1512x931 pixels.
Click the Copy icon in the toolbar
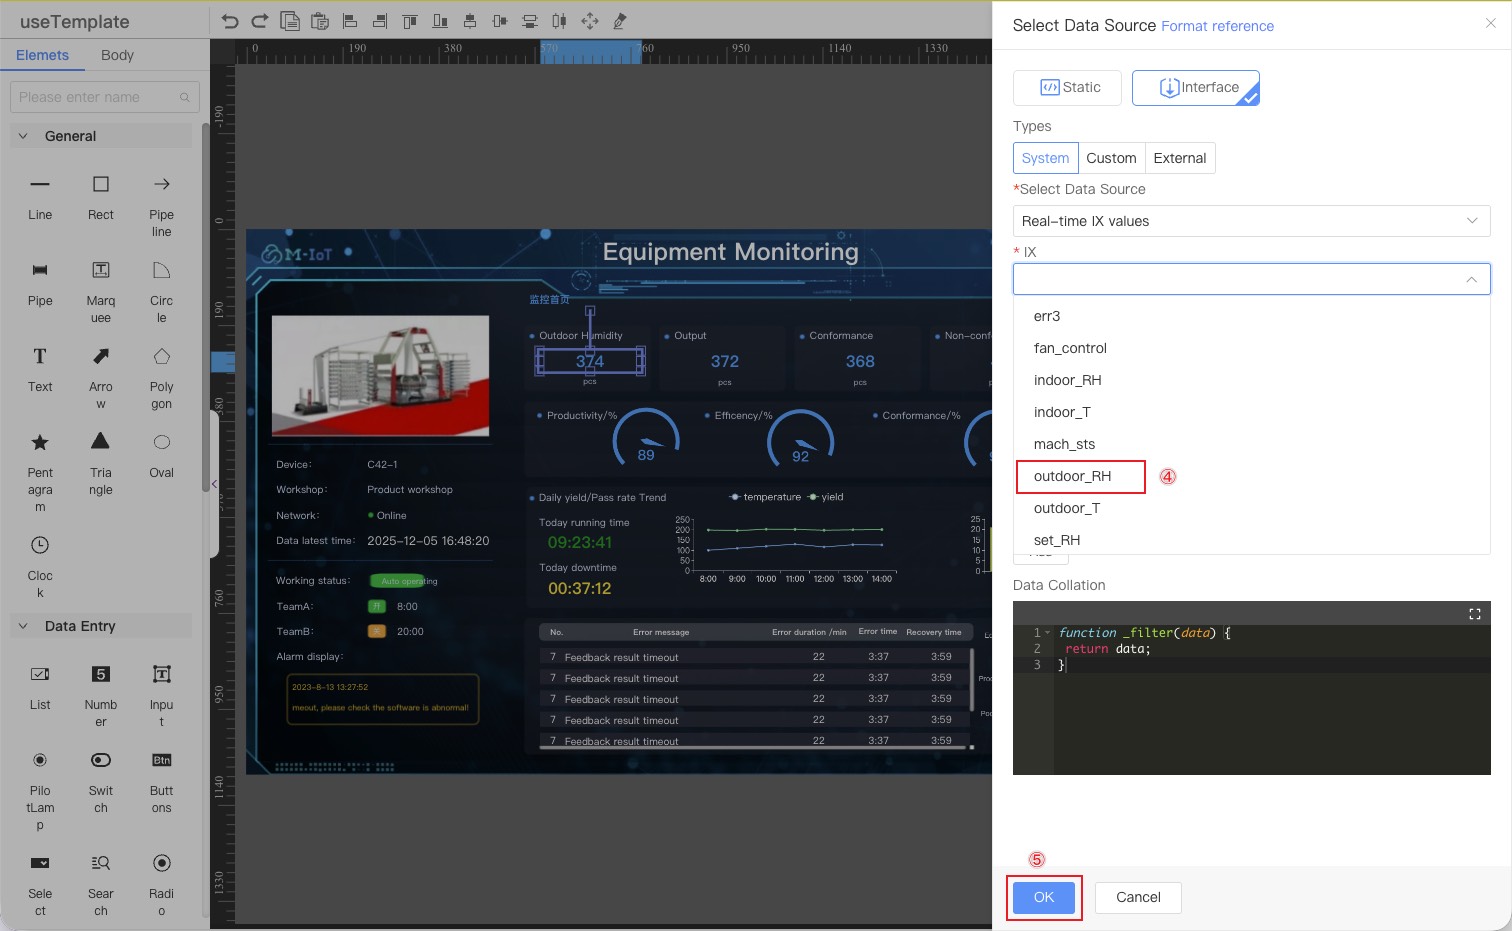tap(290, 20)
